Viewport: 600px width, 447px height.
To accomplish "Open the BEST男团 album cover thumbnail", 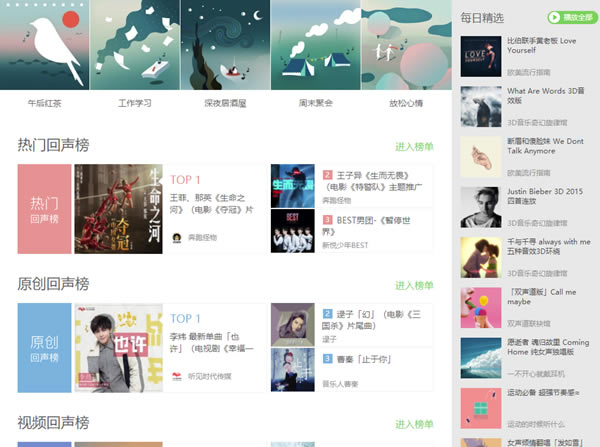I will 293,231.
